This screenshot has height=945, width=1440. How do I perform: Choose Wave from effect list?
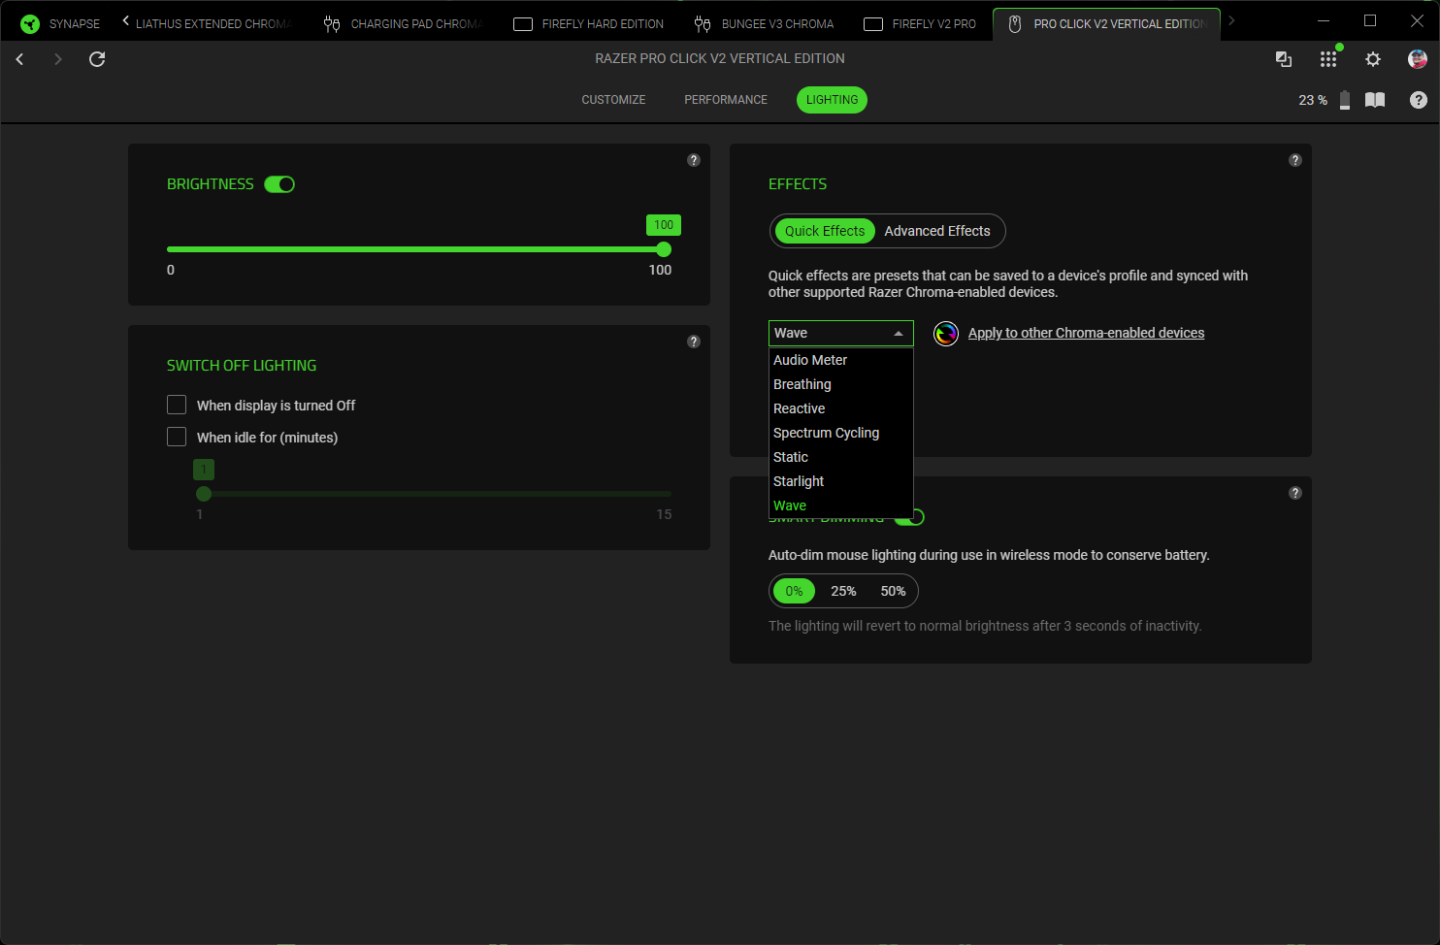[841, 506]
